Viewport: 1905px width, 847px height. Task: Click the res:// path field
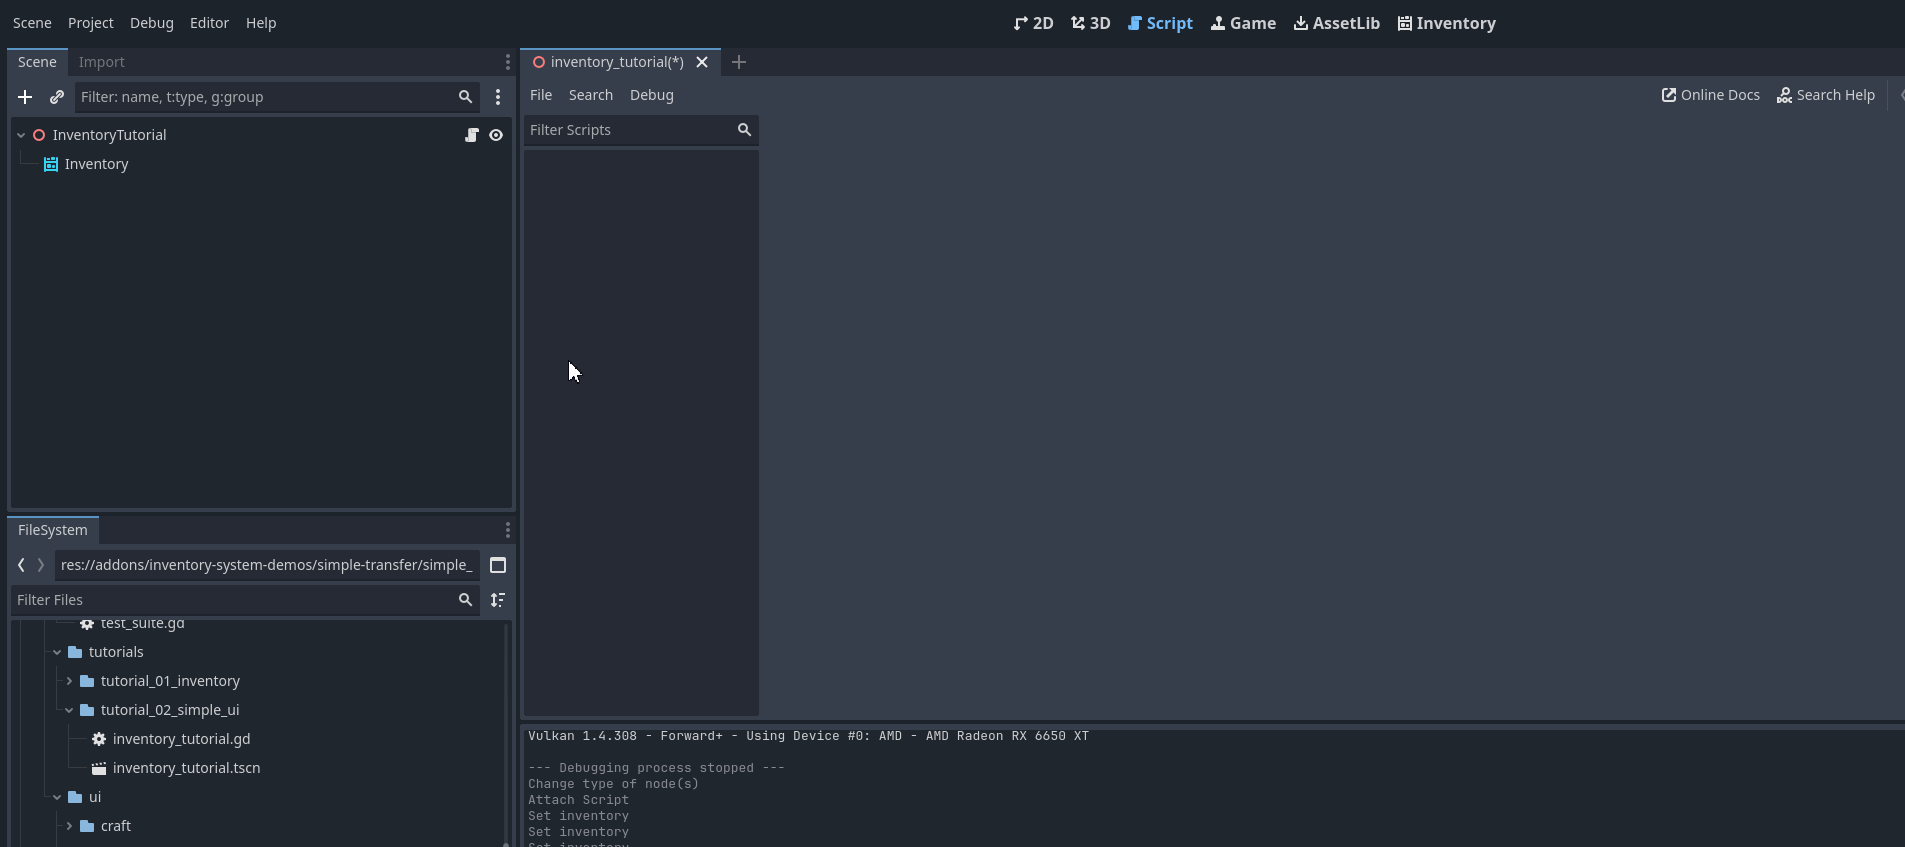pyautogui.click(x=267, y=565)
